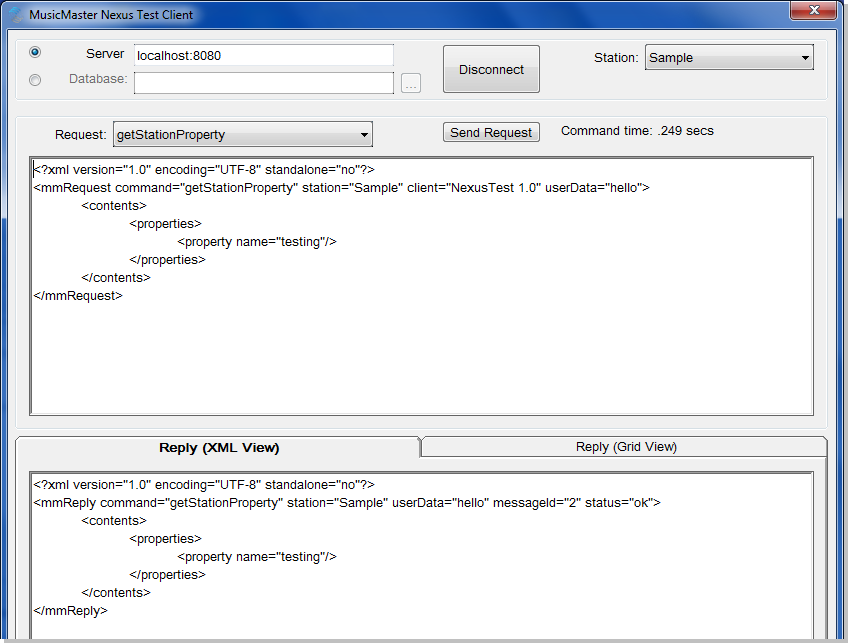This screenshot has height=643, width=848.
Task: Click the Disconnect button
Action: pos(491,69)
